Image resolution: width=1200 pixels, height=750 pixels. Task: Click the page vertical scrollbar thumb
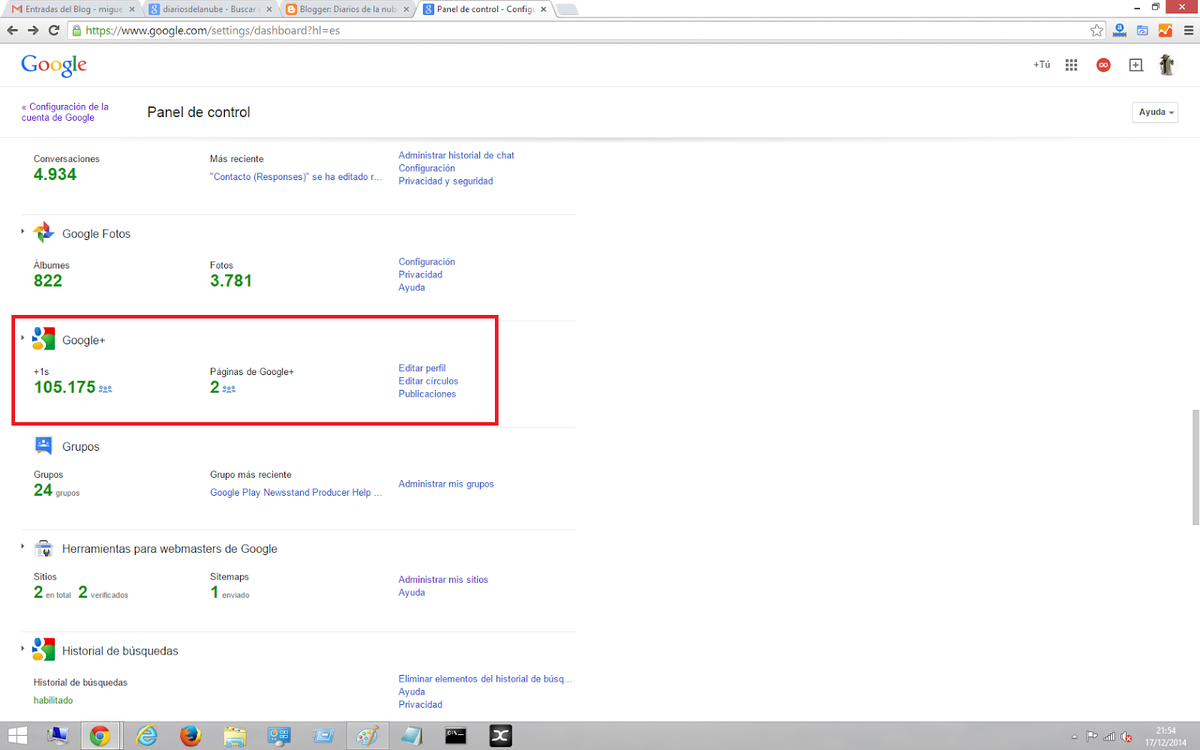pyautogui.click(x=1193, y=466)
